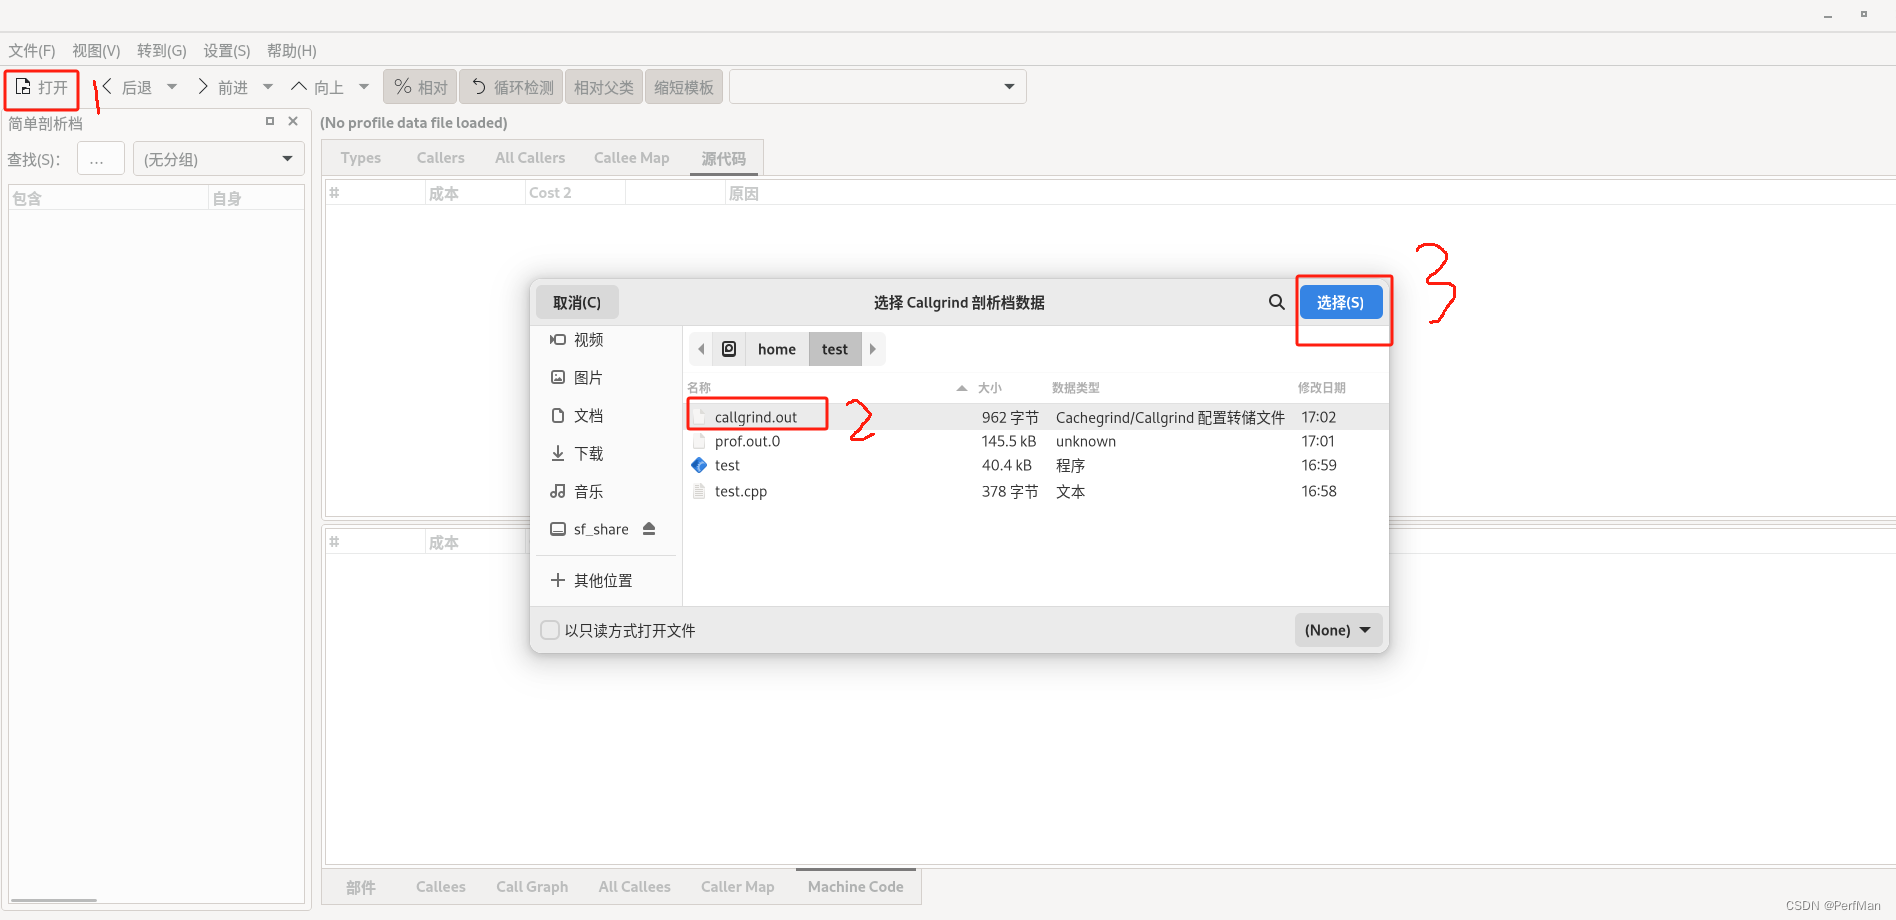This screenshot has height=920, width=1896.
Task: Eject the sf_share drive
Action: click(x=648, y=529)
